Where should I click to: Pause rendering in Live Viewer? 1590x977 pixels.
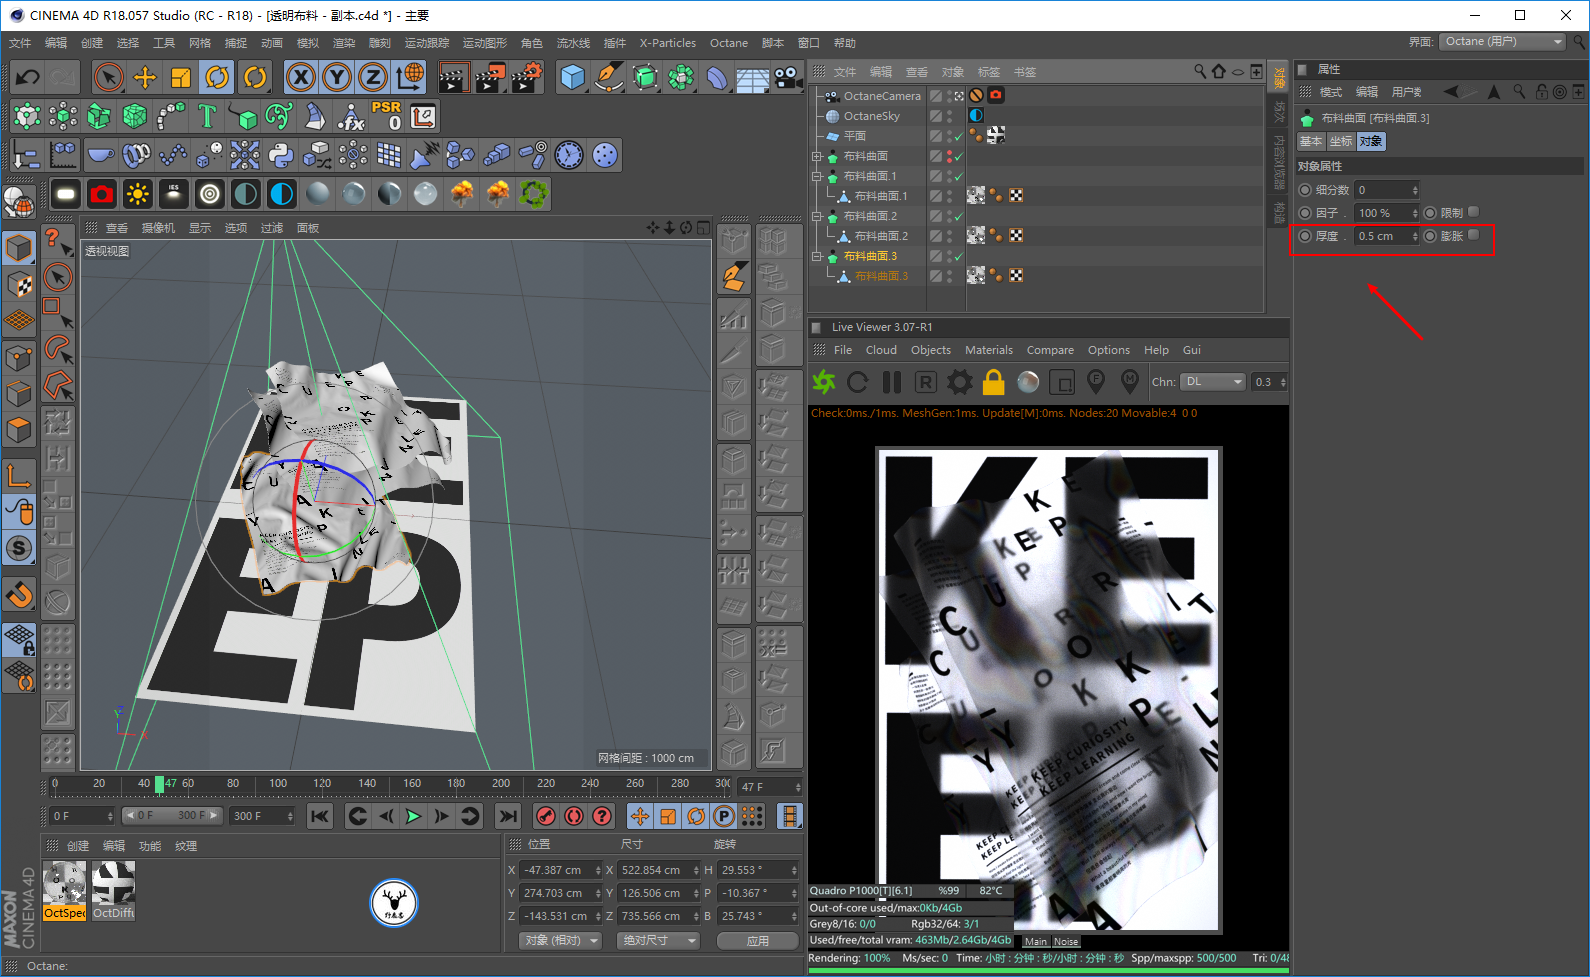click(892, 382)
